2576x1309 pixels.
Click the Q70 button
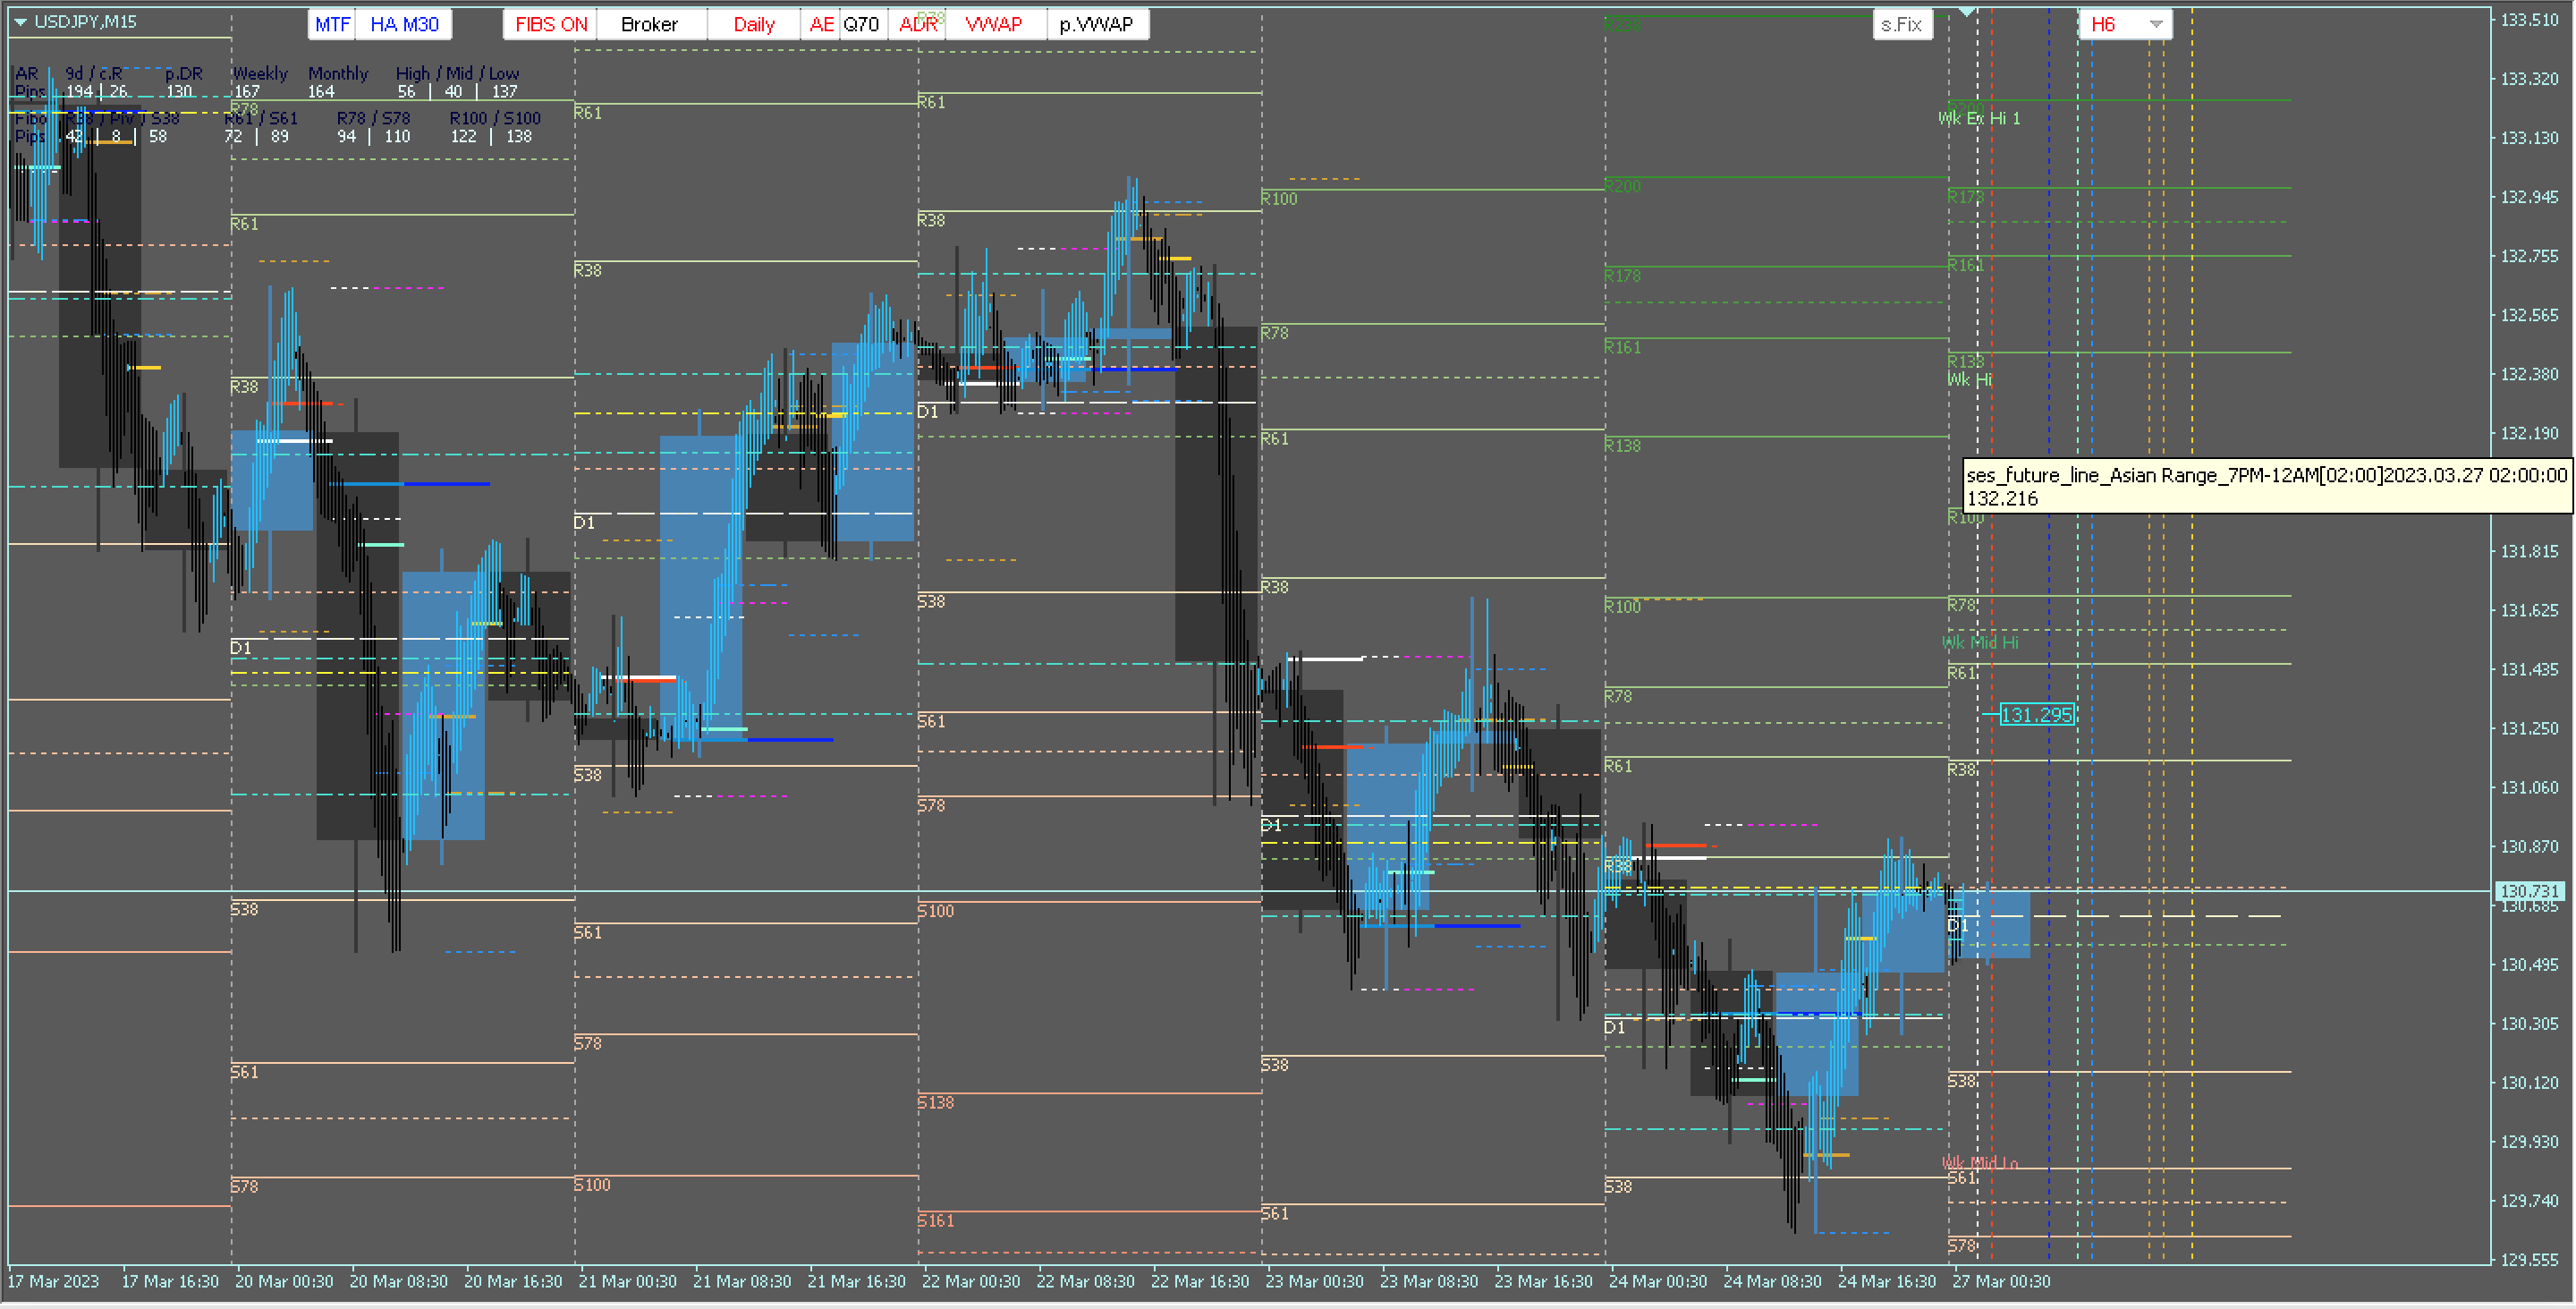tap(861, 24)
